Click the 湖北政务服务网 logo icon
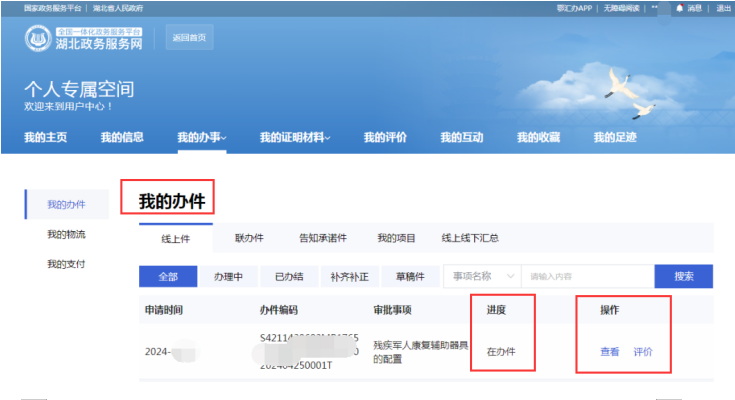The image size is (735, 400). [x=38, y=38]
